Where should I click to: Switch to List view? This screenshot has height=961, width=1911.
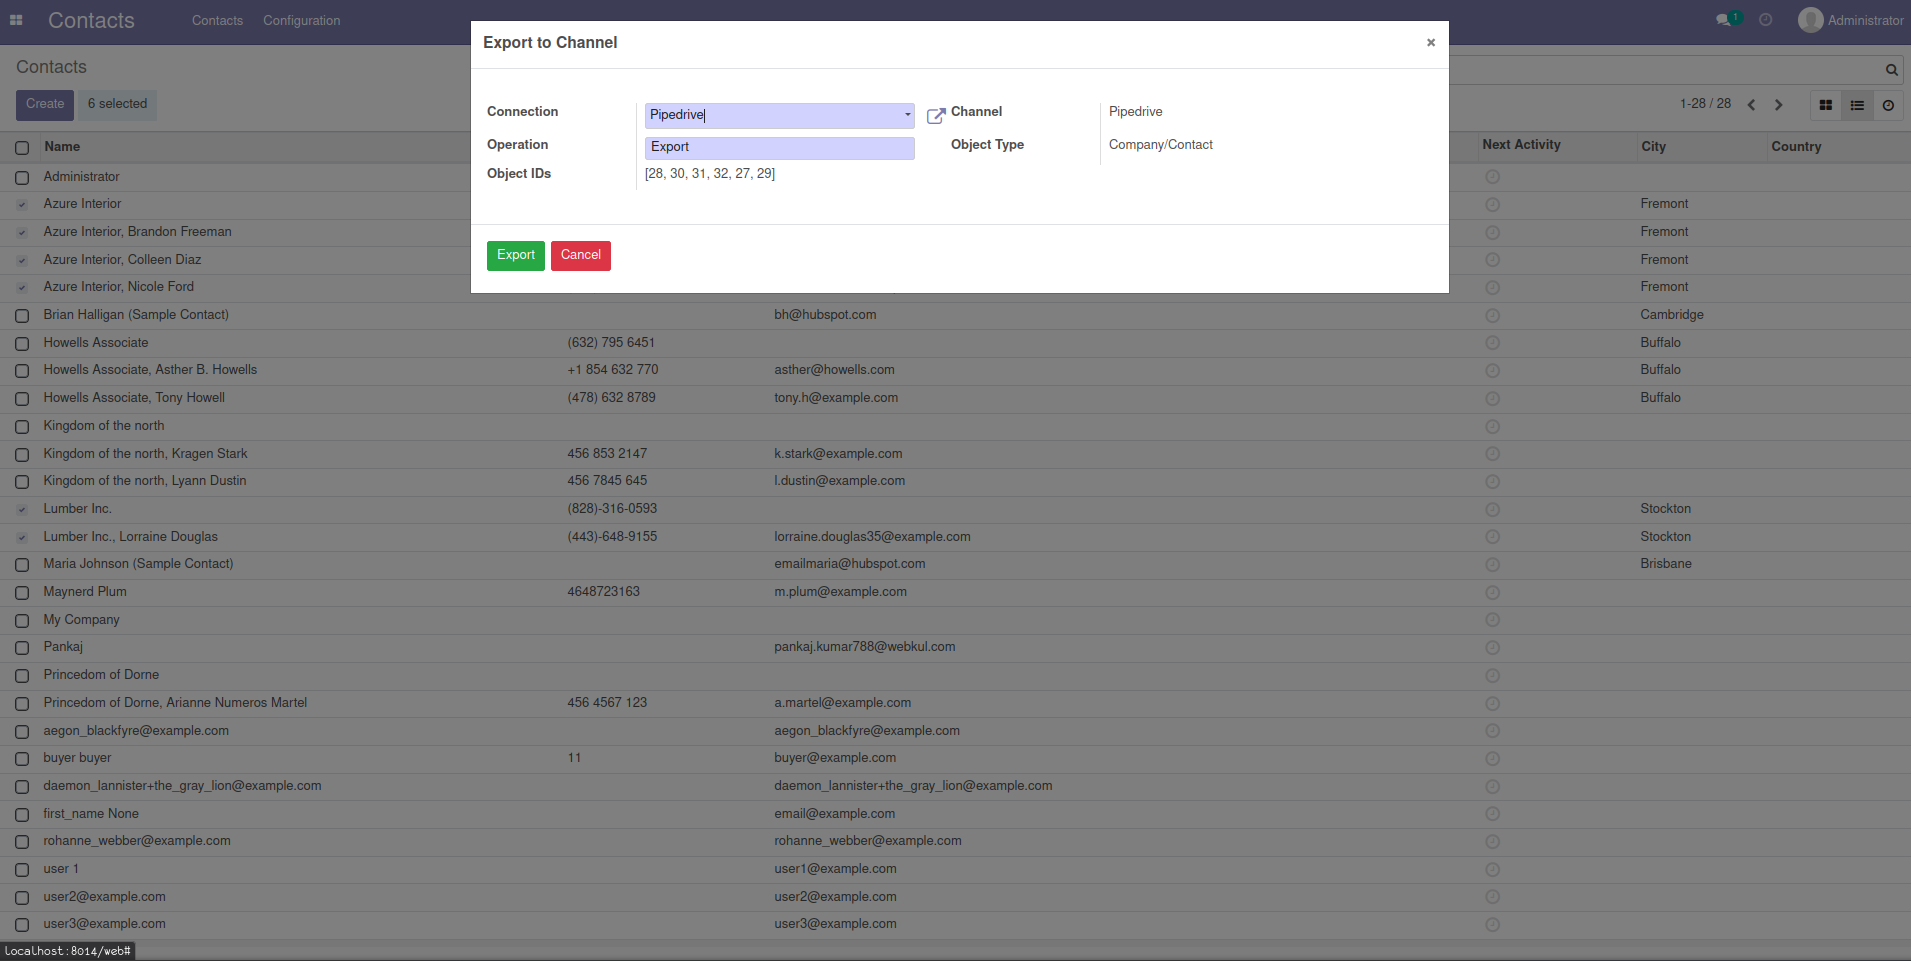1857,105
